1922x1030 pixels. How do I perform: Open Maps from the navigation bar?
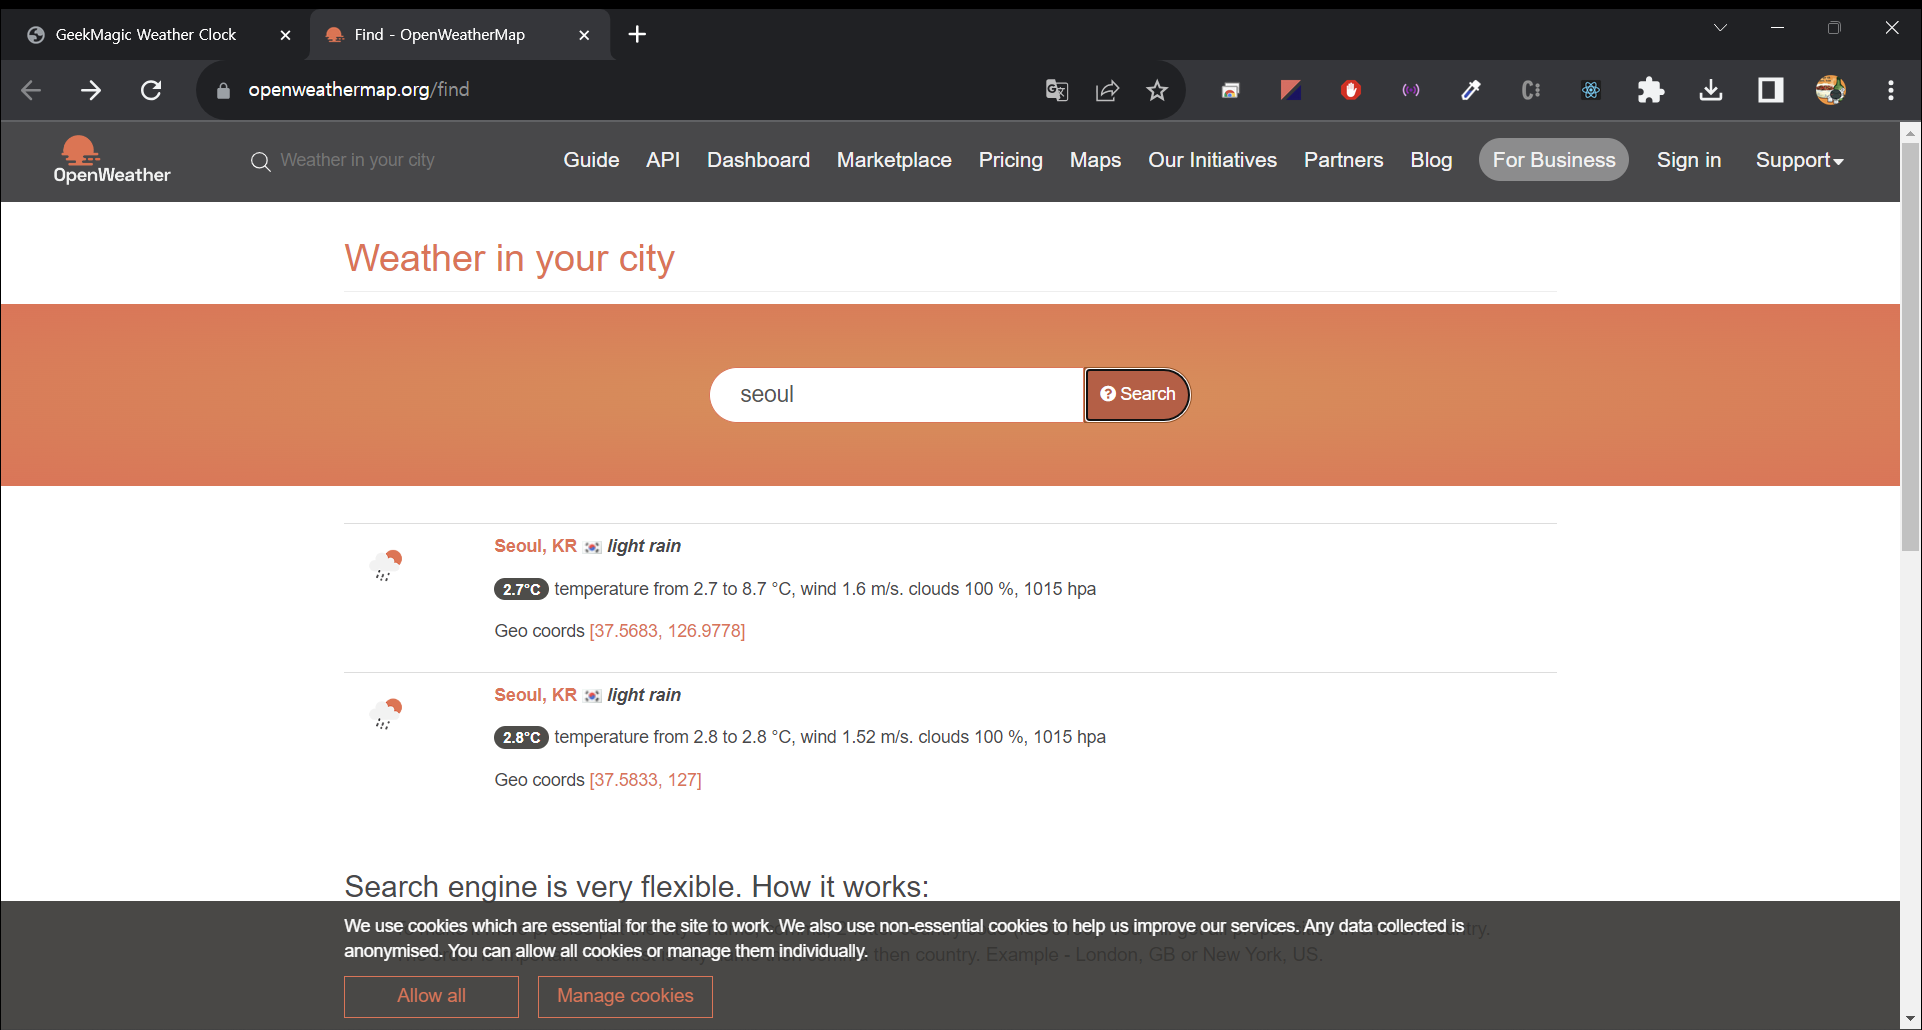click(x=1095, y=160)
